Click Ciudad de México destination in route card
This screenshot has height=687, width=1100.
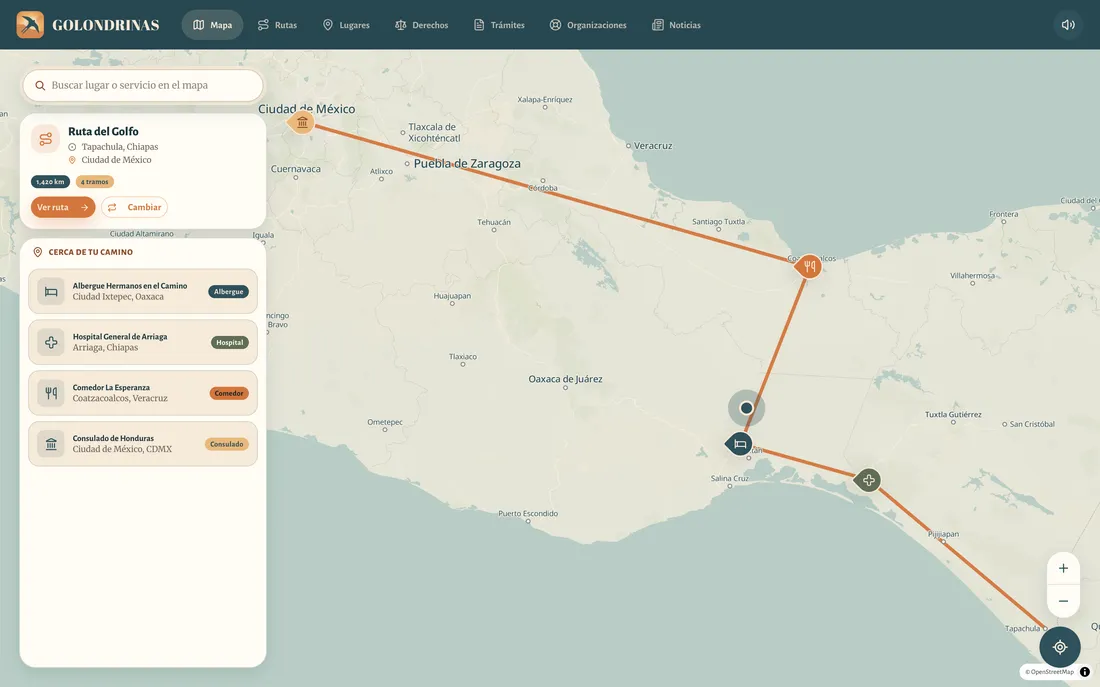tap(116, 160)
